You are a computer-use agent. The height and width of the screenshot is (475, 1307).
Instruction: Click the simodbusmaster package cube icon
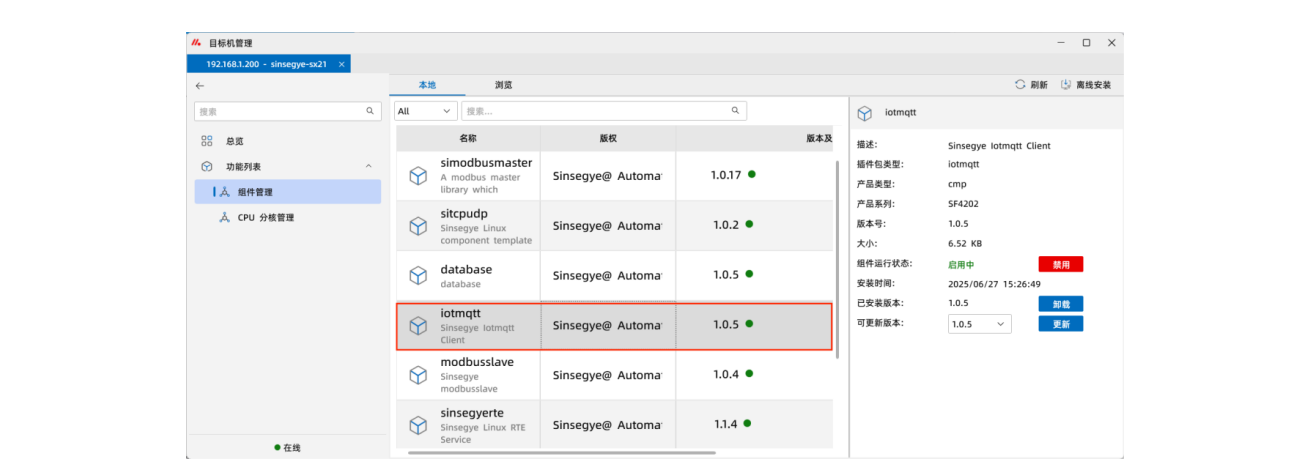[x=418, y=176]
